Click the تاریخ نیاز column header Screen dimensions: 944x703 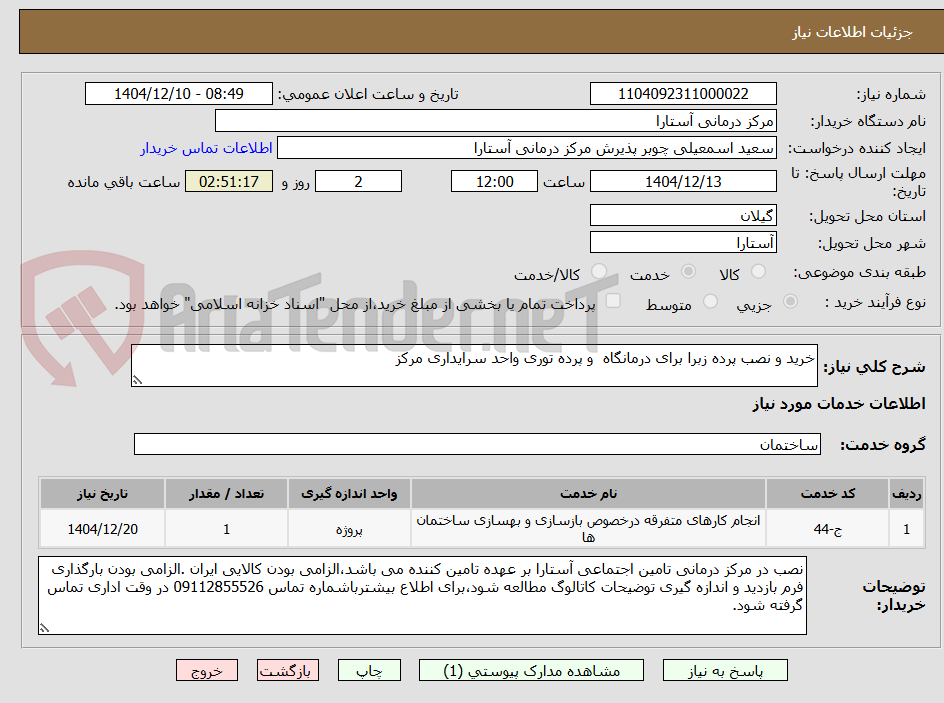[x=102, y=494]
